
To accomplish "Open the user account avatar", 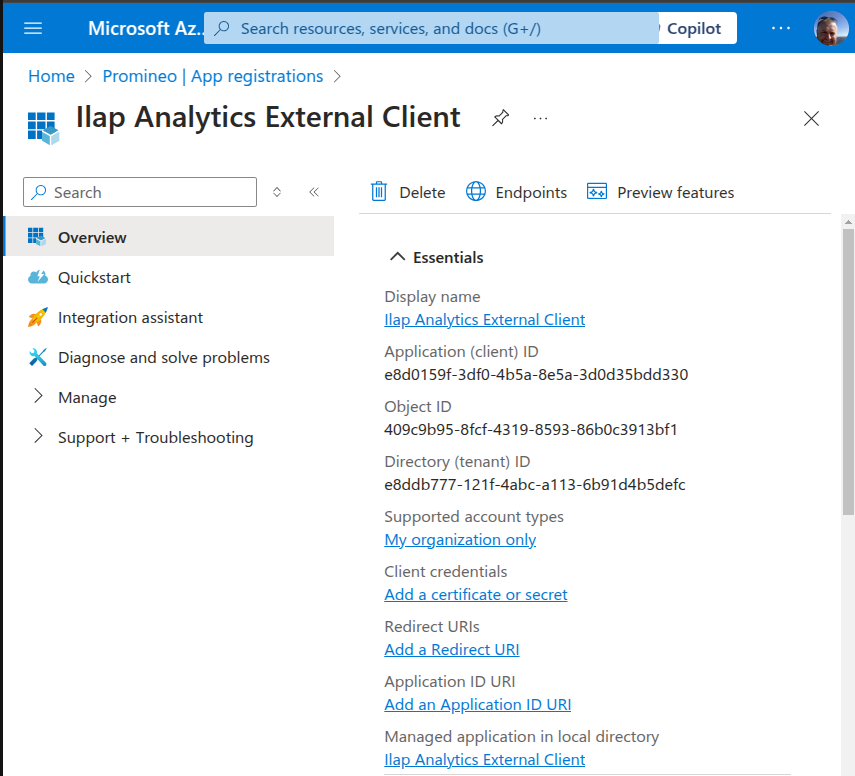I will [830, 28].
